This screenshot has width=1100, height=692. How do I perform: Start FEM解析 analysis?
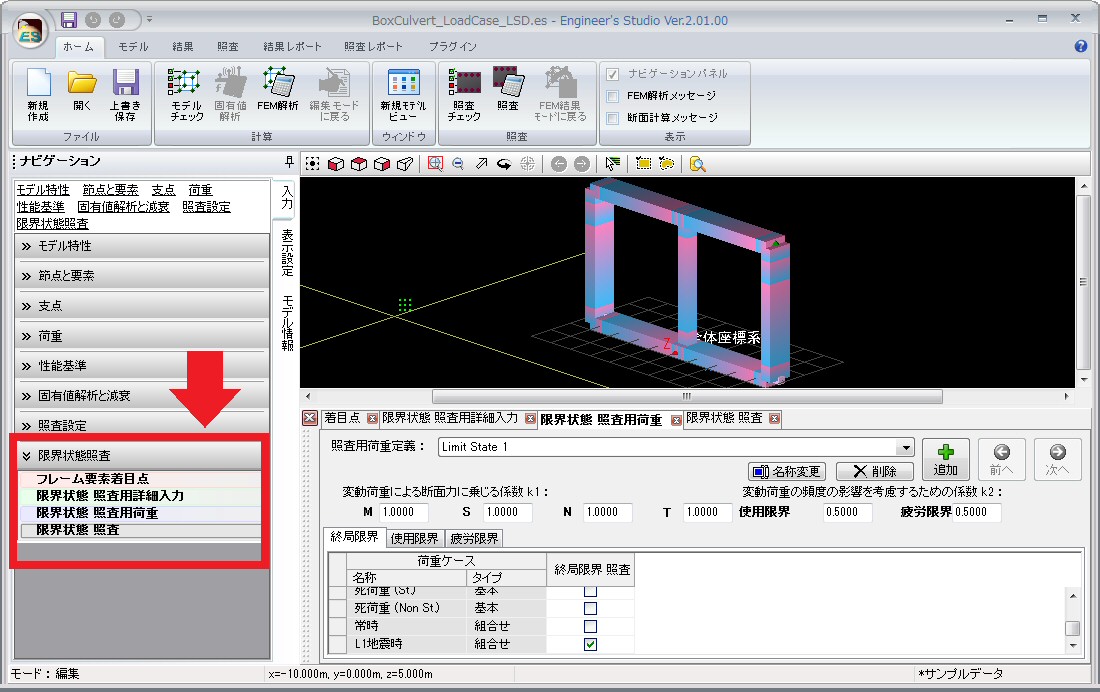pos(278,91)
